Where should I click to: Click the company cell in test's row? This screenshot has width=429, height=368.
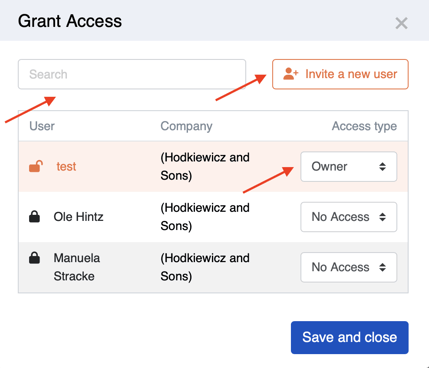[205, 166]
